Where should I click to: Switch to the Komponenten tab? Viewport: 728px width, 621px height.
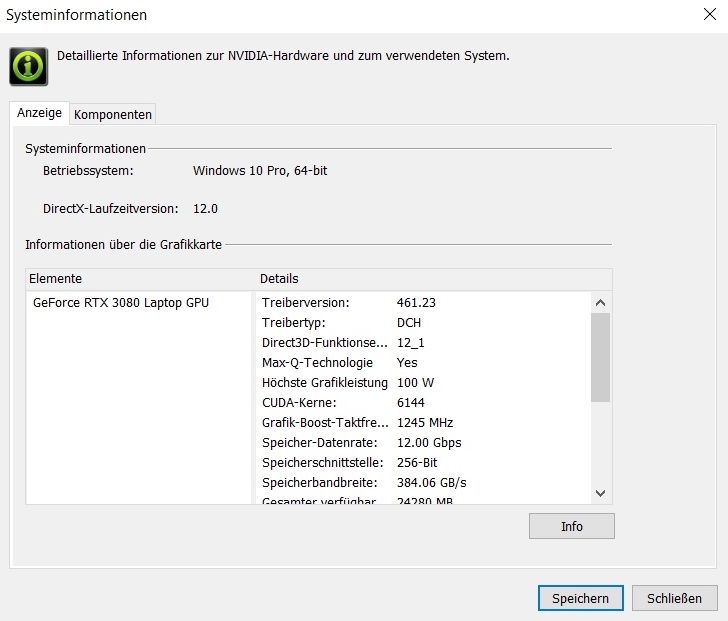pos(113,114)
